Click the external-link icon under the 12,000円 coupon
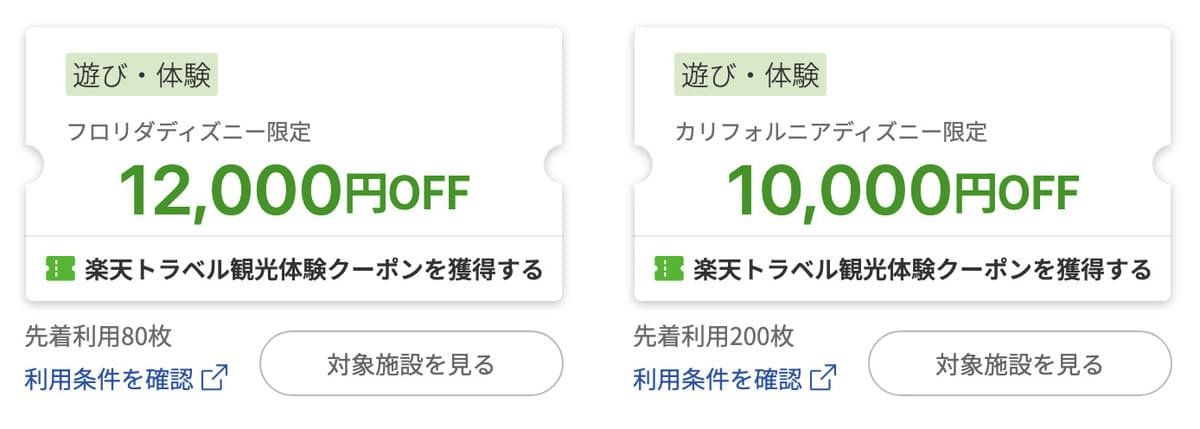 pos(215,378)
